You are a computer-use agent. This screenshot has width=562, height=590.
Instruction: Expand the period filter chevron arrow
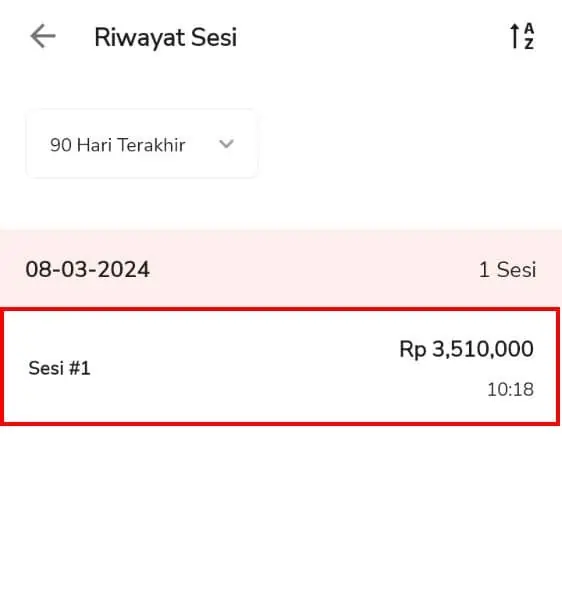(226, 144)
